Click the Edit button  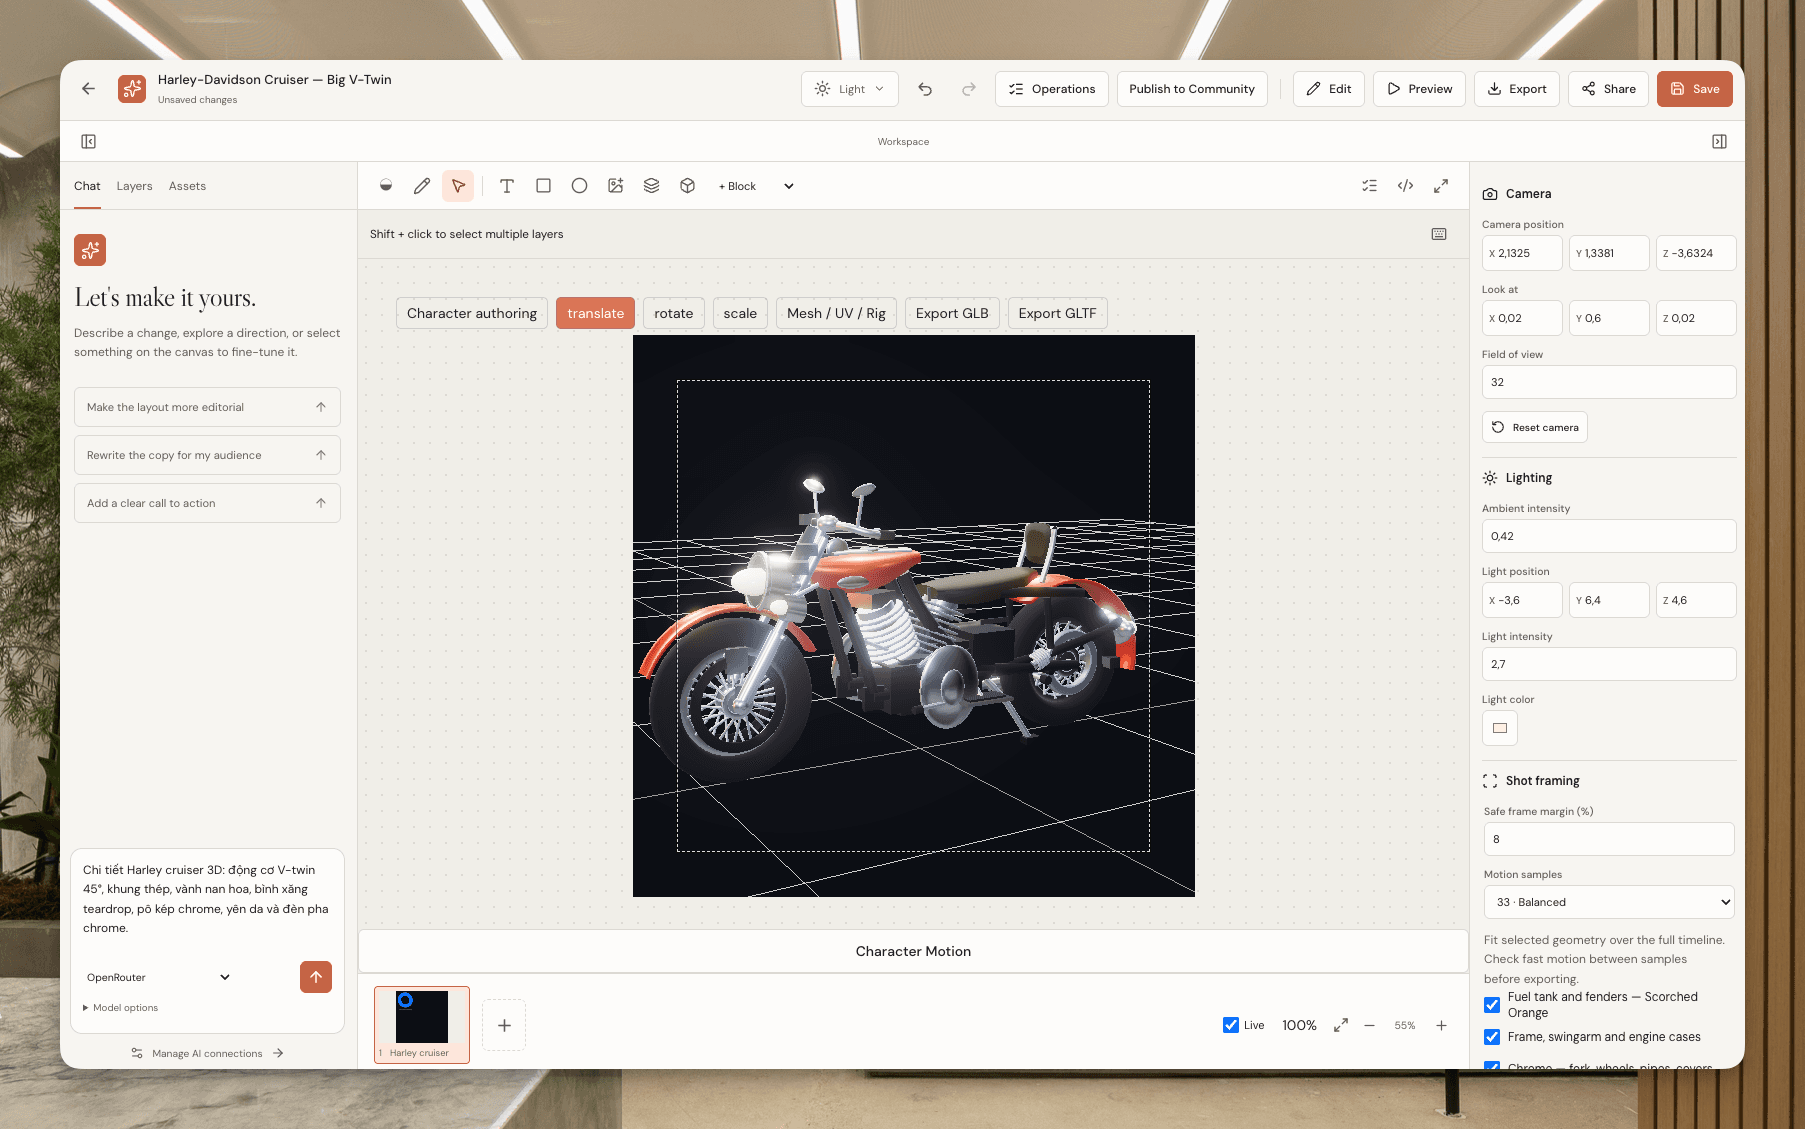pyautogui.click(x=1329, y=89)
